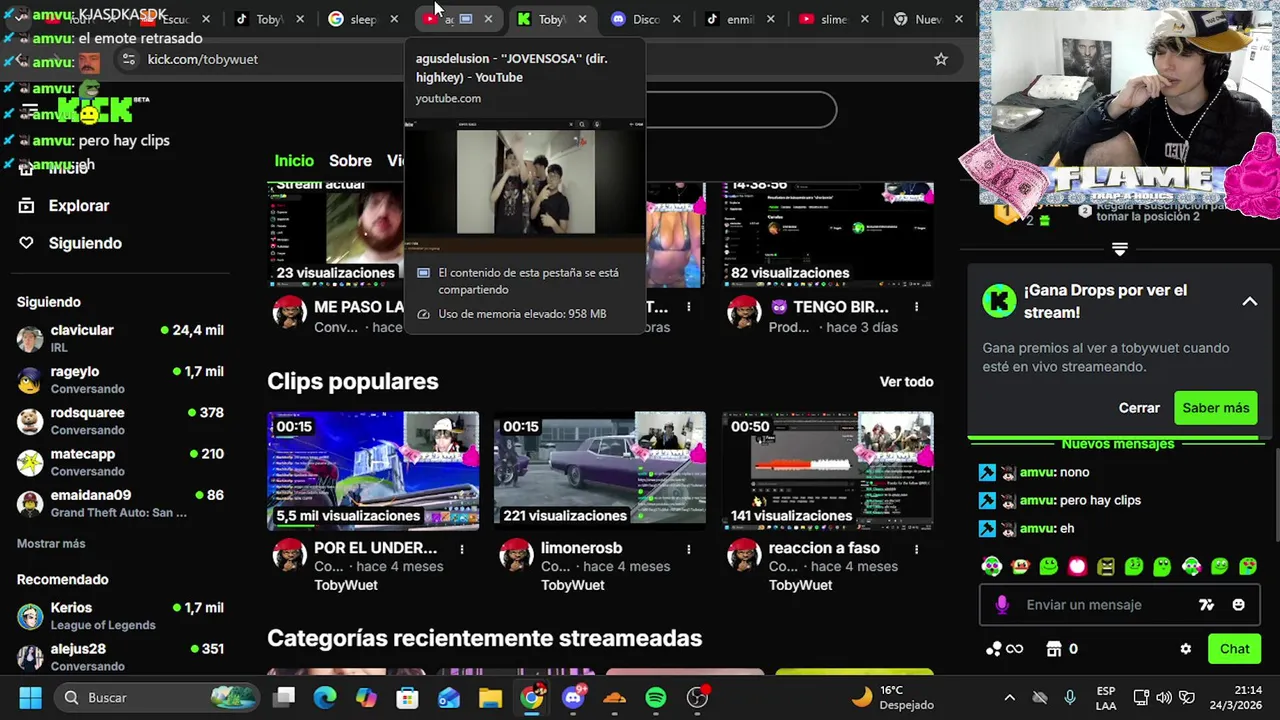Open alejus28 recommended channel
This screenshot has width=1280, height=720.
point(120,657)
